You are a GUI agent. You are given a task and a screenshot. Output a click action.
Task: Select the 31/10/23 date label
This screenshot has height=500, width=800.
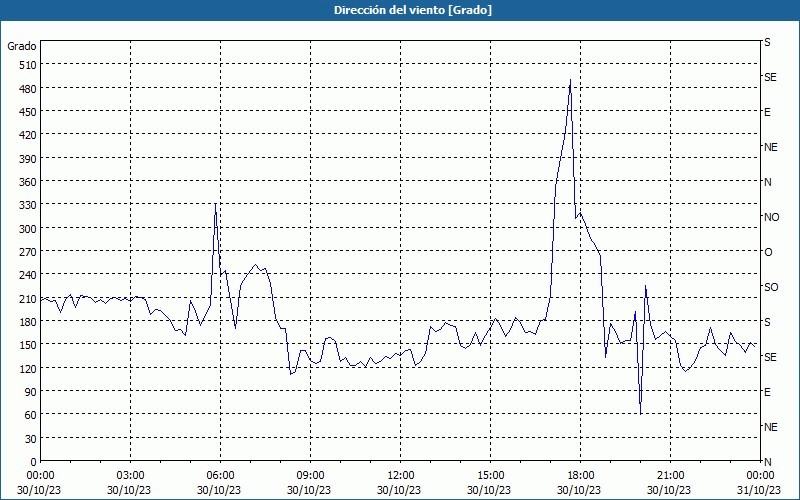pyautogui.click(x=759, y=490)
